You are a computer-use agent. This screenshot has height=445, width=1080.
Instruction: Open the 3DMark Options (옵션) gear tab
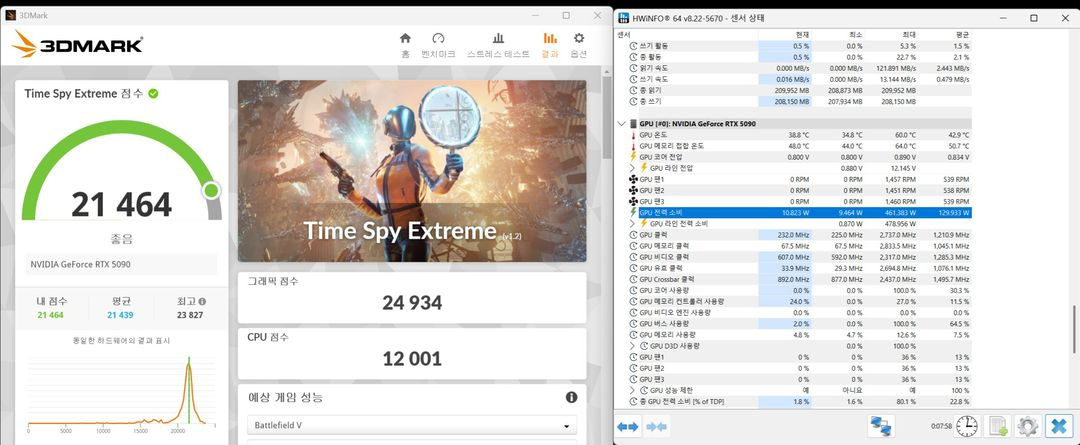[x=579, y=45]
